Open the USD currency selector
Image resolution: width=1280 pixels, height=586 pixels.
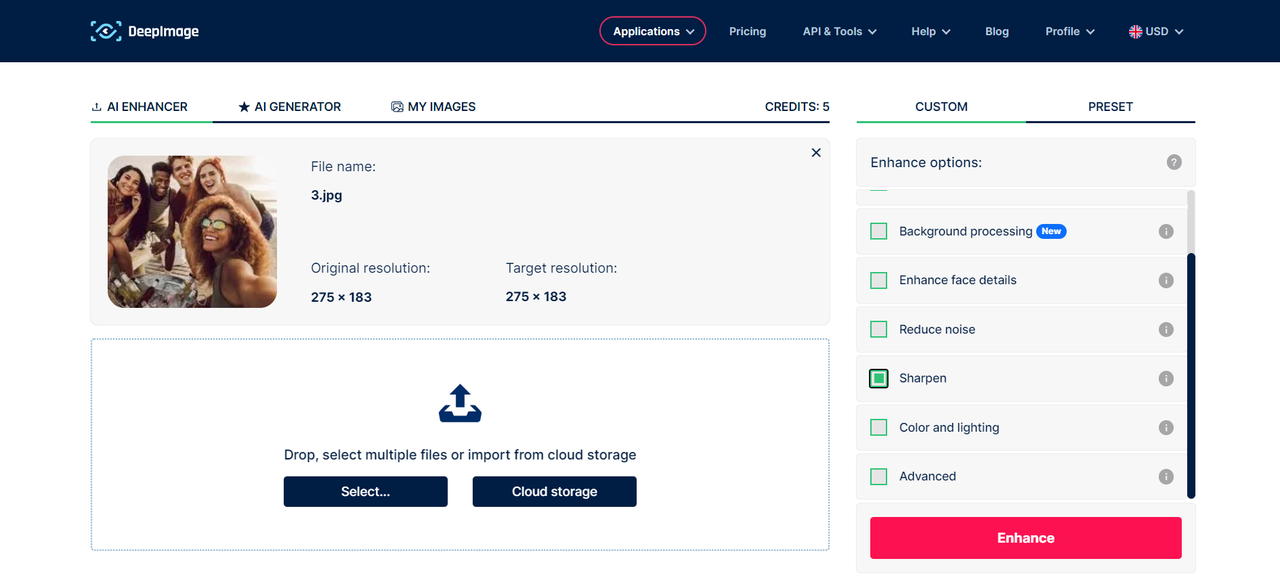[x=1156, y=31]
